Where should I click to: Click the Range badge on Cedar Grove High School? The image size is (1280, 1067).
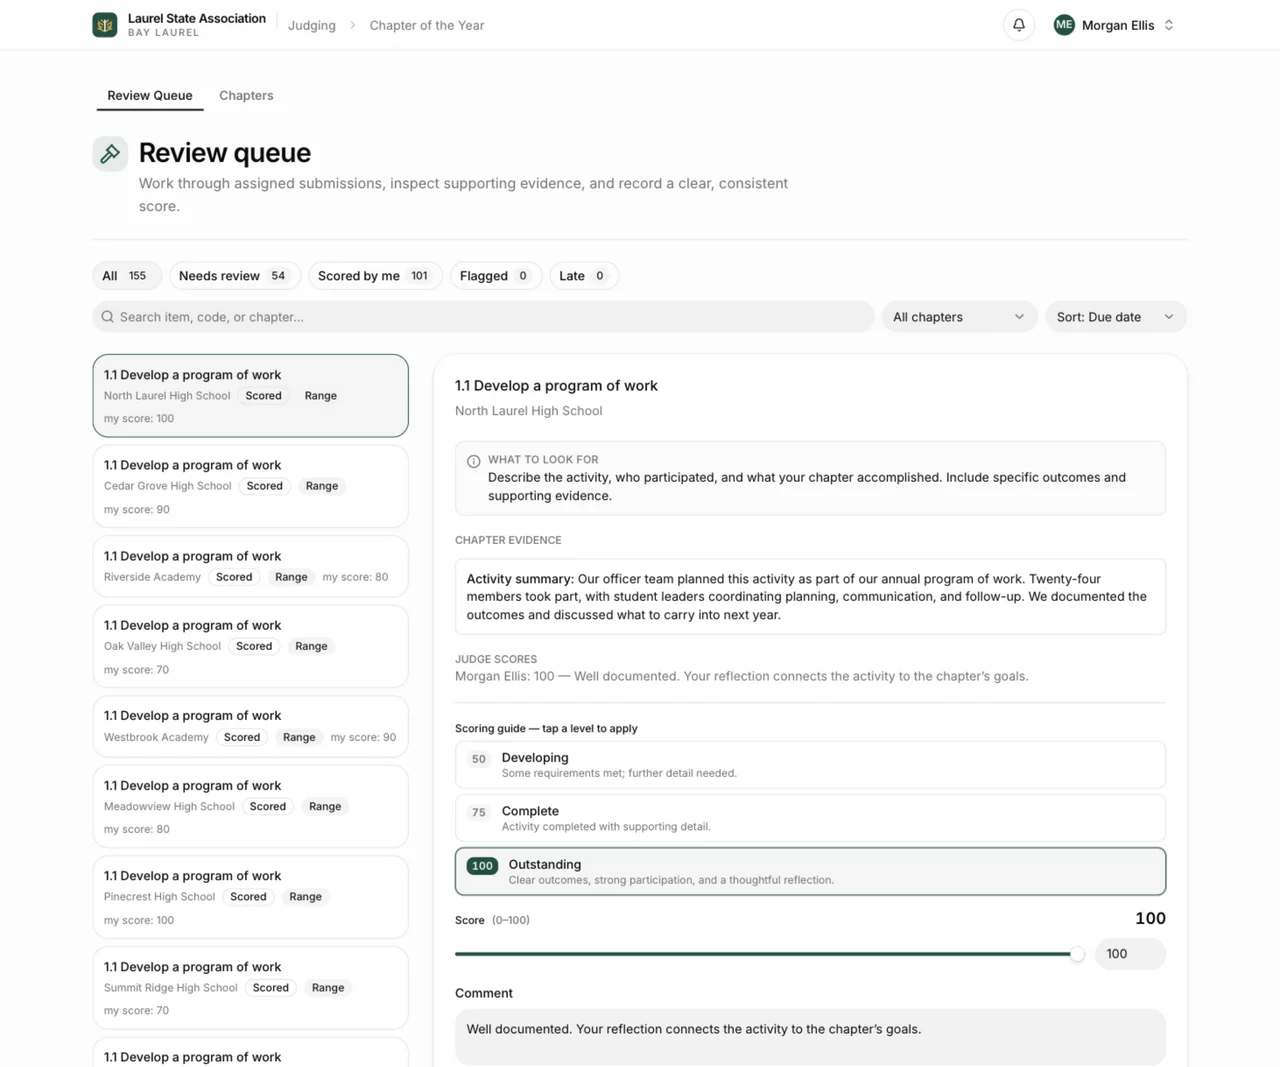[322, 486]
